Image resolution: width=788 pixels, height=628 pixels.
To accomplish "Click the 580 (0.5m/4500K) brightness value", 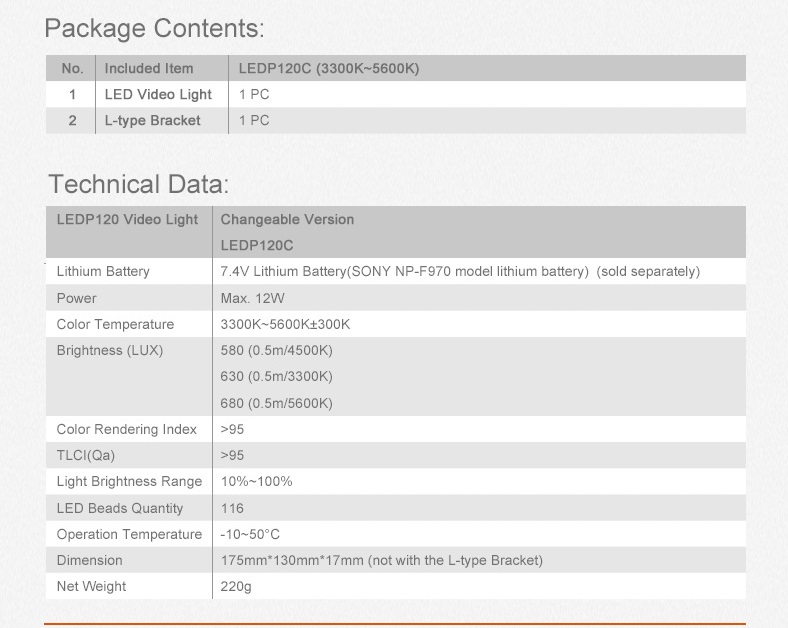I will click(x=276, y=351).
